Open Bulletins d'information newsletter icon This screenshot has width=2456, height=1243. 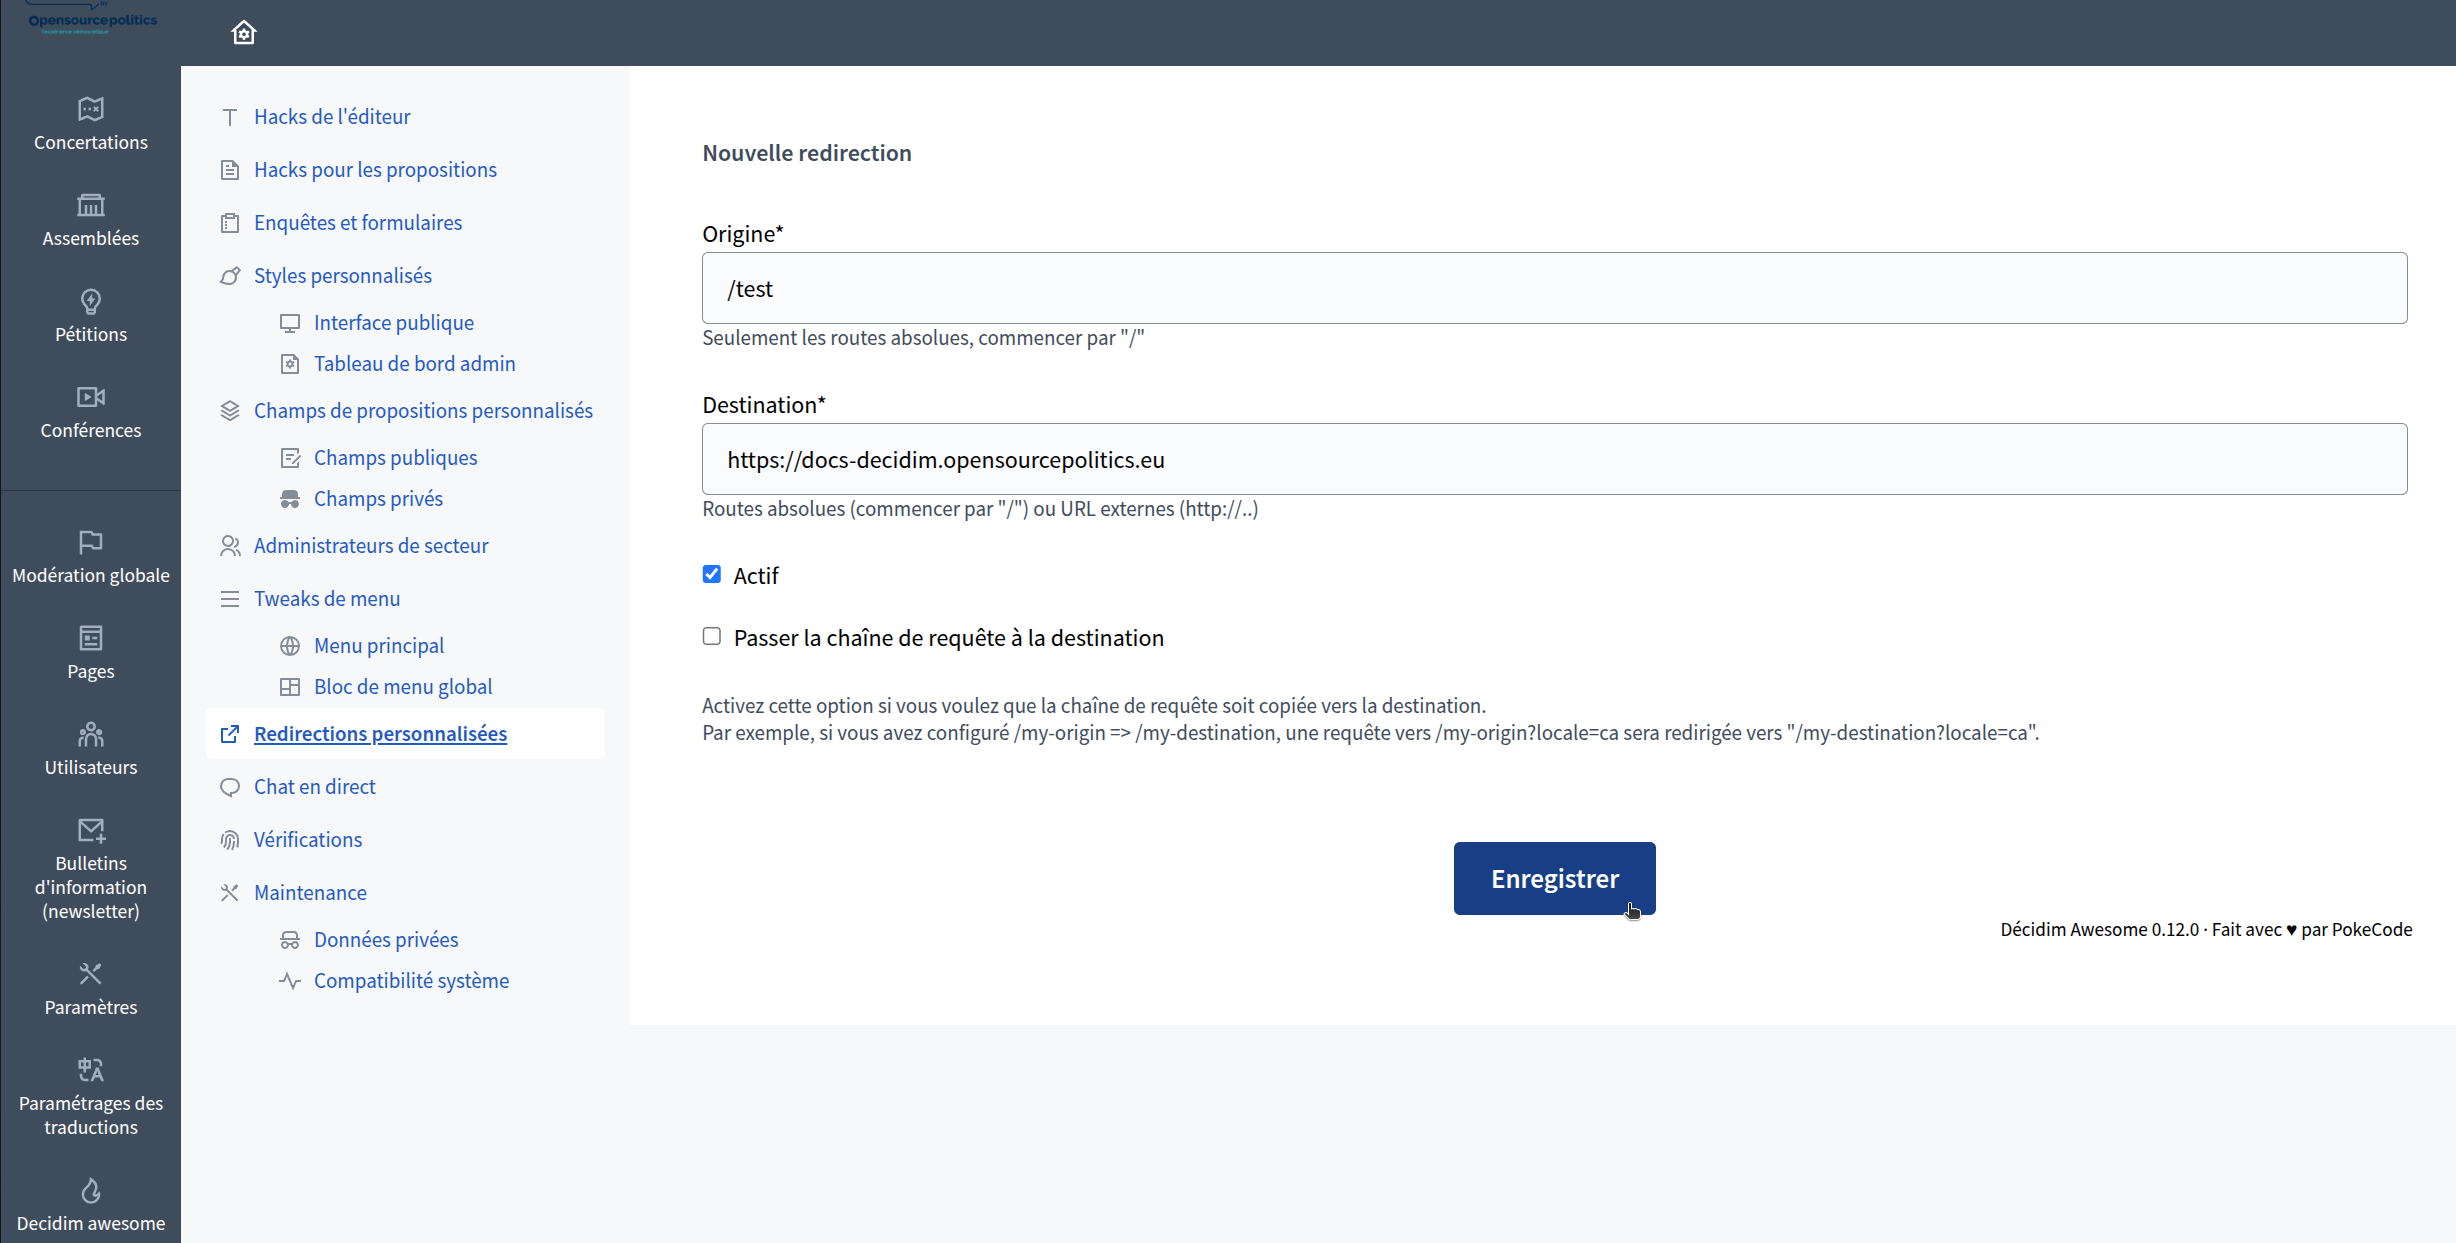tap(90, 830)
